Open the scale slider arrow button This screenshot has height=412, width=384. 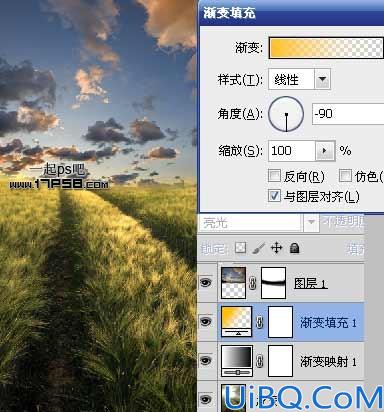(x=325, y=151)
